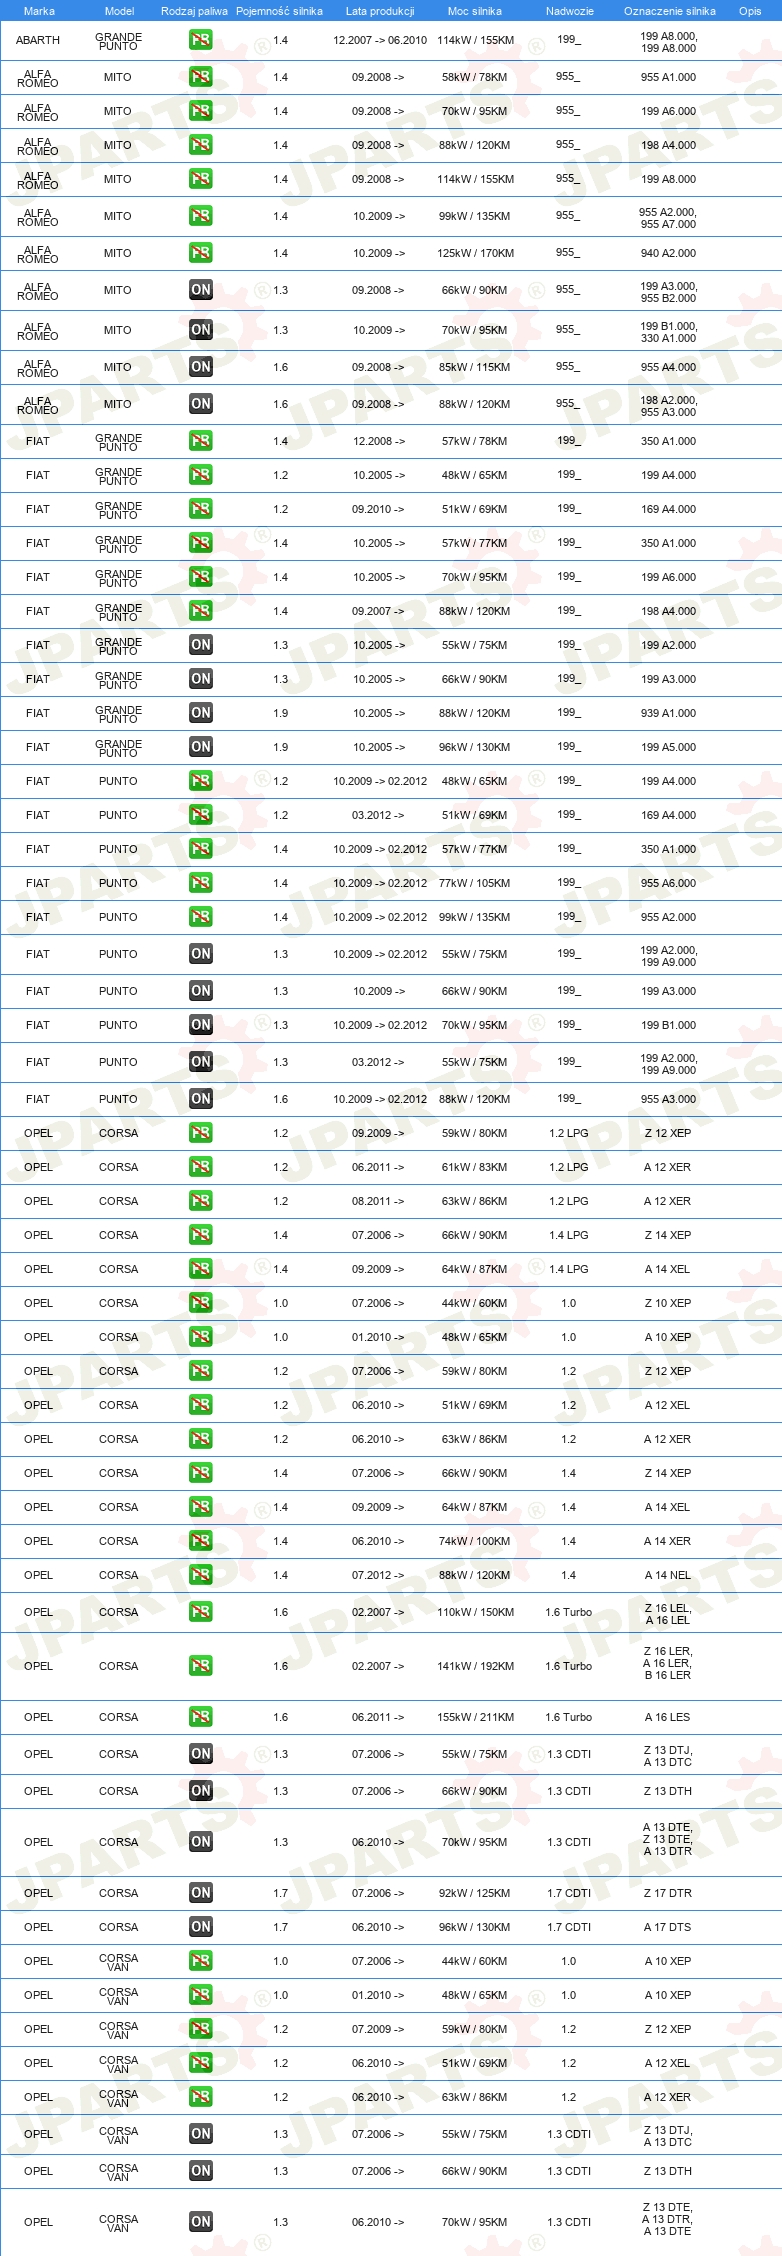Click the Opis column header
Image resolution: width=782 pixels, height=2256 pixels.
click(x=750, y=11)
